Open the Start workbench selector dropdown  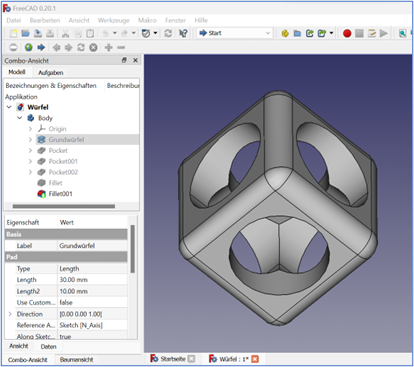point(235,33)
